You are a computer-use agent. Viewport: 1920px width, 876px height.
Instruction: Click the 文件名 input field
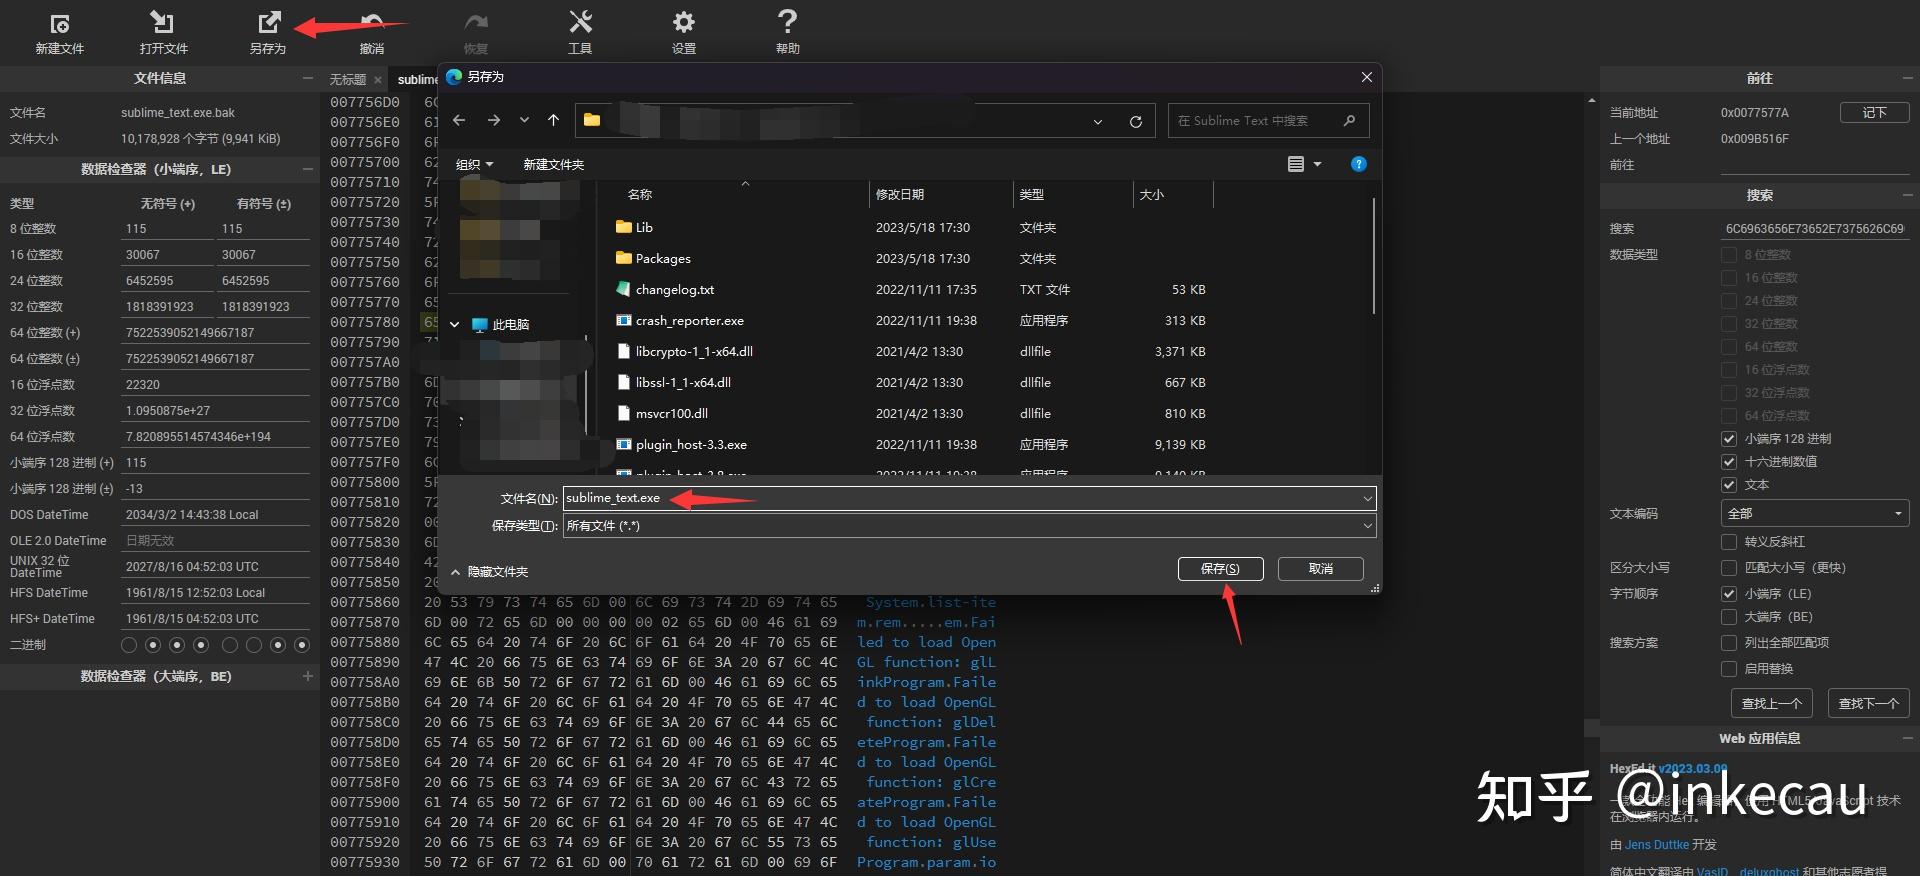pyautogui.click(x=960, y=498)
